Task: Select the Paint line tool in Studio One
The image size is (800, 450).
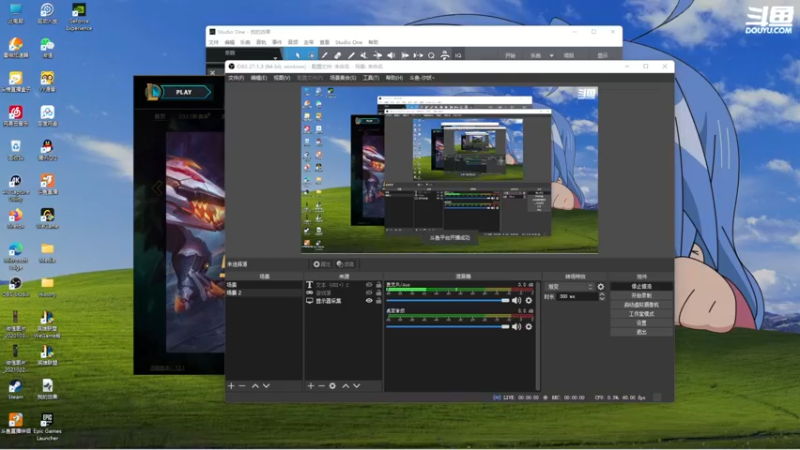Action: 351,55
